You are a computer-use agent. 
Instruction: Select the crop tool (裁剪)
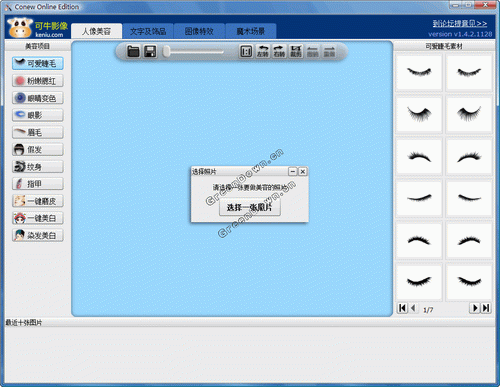296,52
